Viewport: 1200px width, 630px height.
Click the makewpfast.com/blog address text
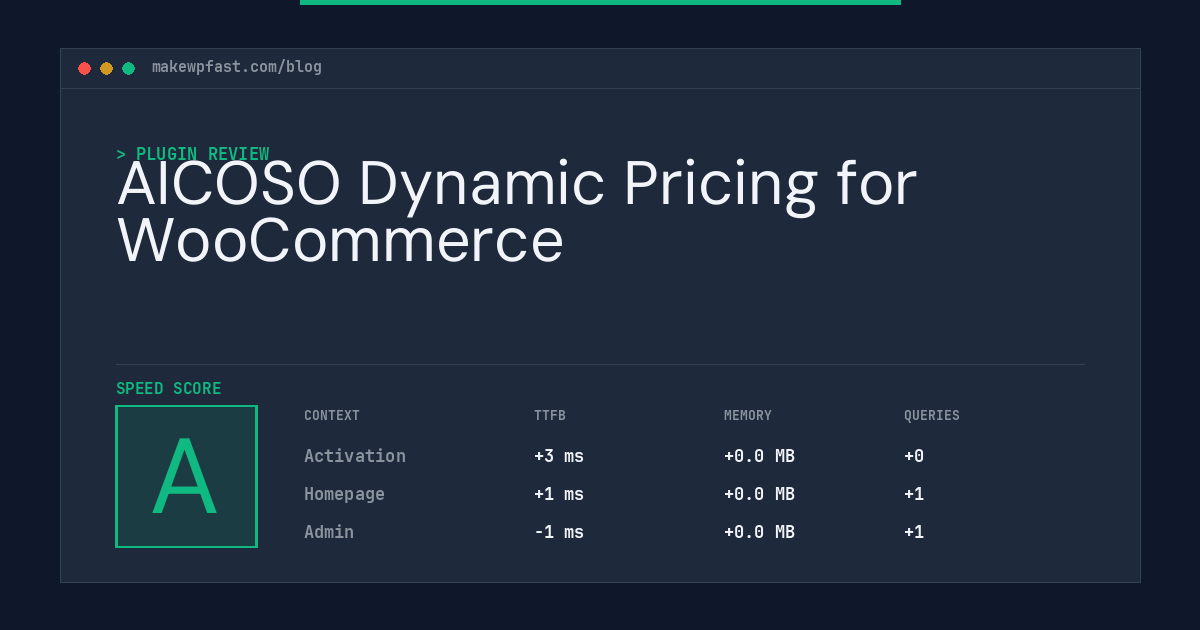pos(237,67)
